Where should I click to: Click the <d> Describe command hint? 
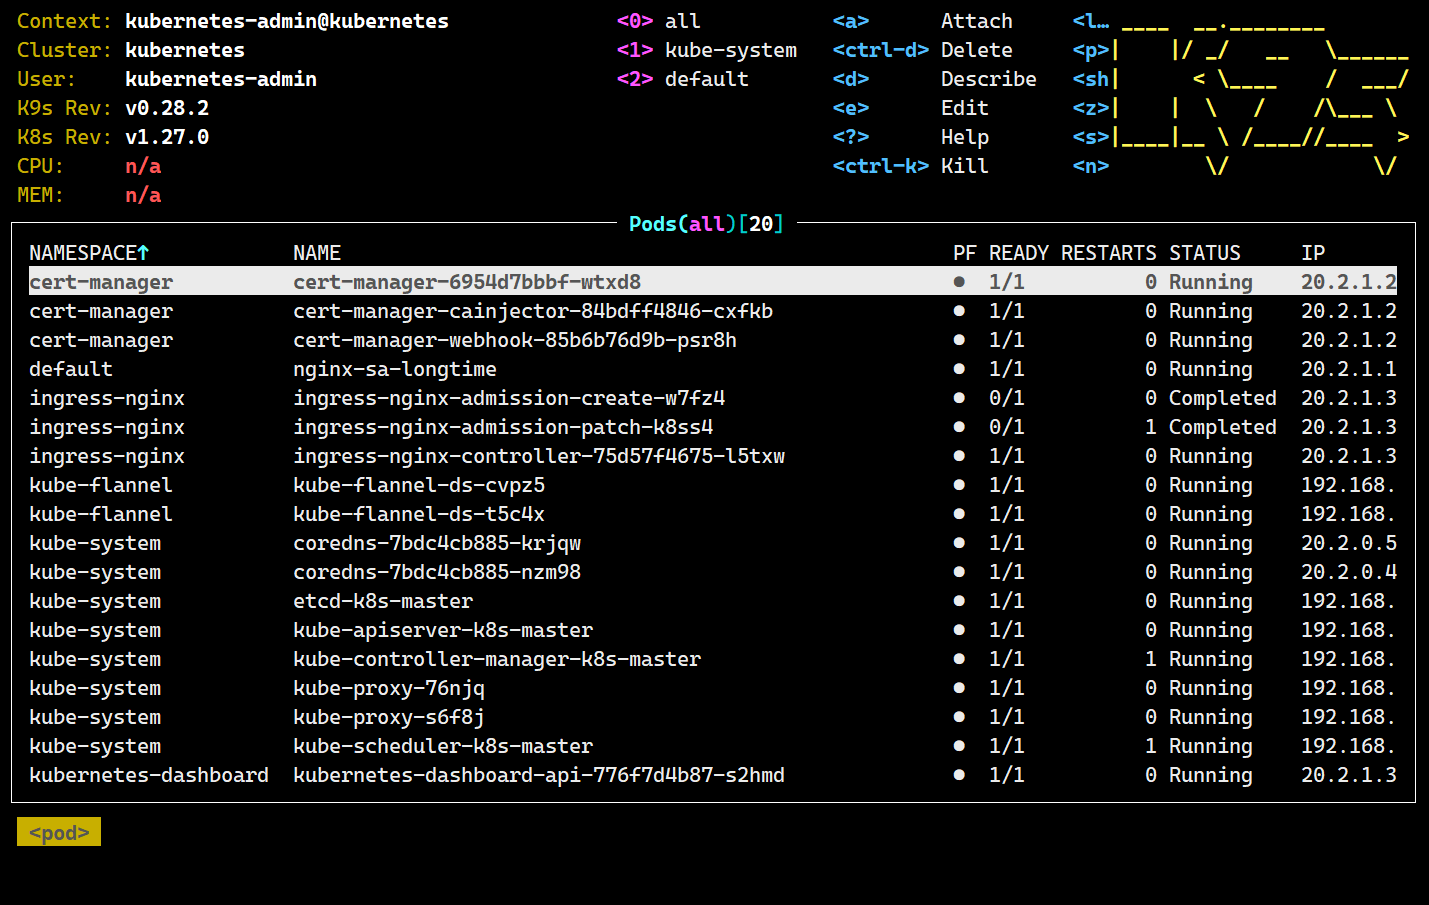click(x=935, y=79)
